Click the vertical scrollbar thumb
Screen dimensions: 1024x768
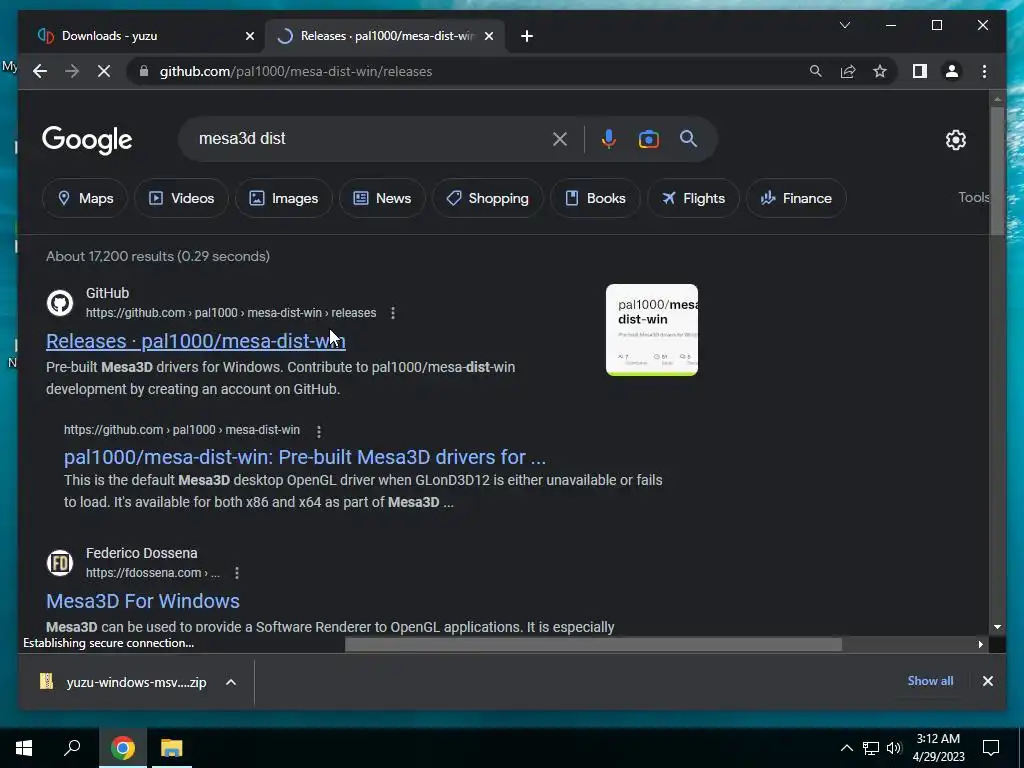click(x=997, y=170)
